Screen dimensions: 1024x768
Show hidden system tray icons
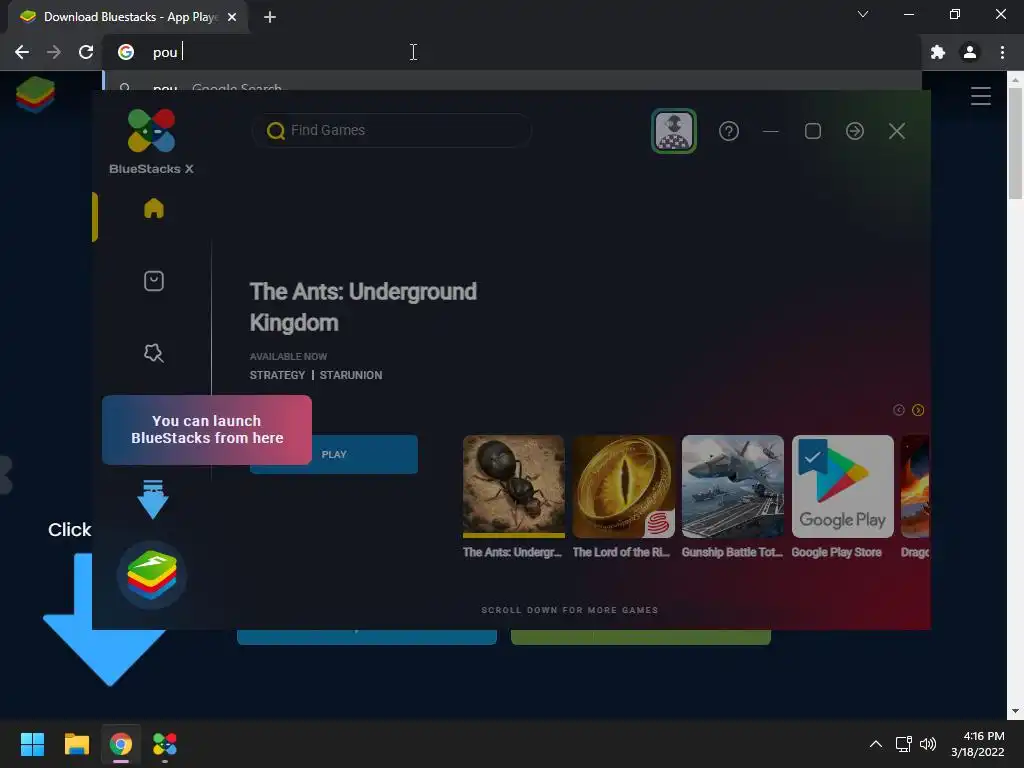pos(876,744)
